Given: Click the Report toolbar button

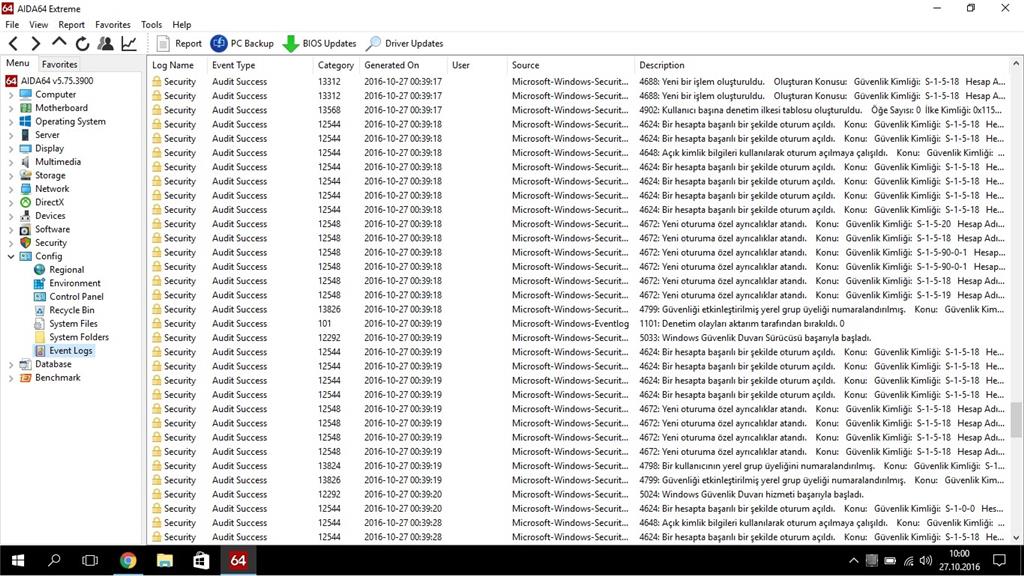Looking at the screenshot, I should (180, 44).
